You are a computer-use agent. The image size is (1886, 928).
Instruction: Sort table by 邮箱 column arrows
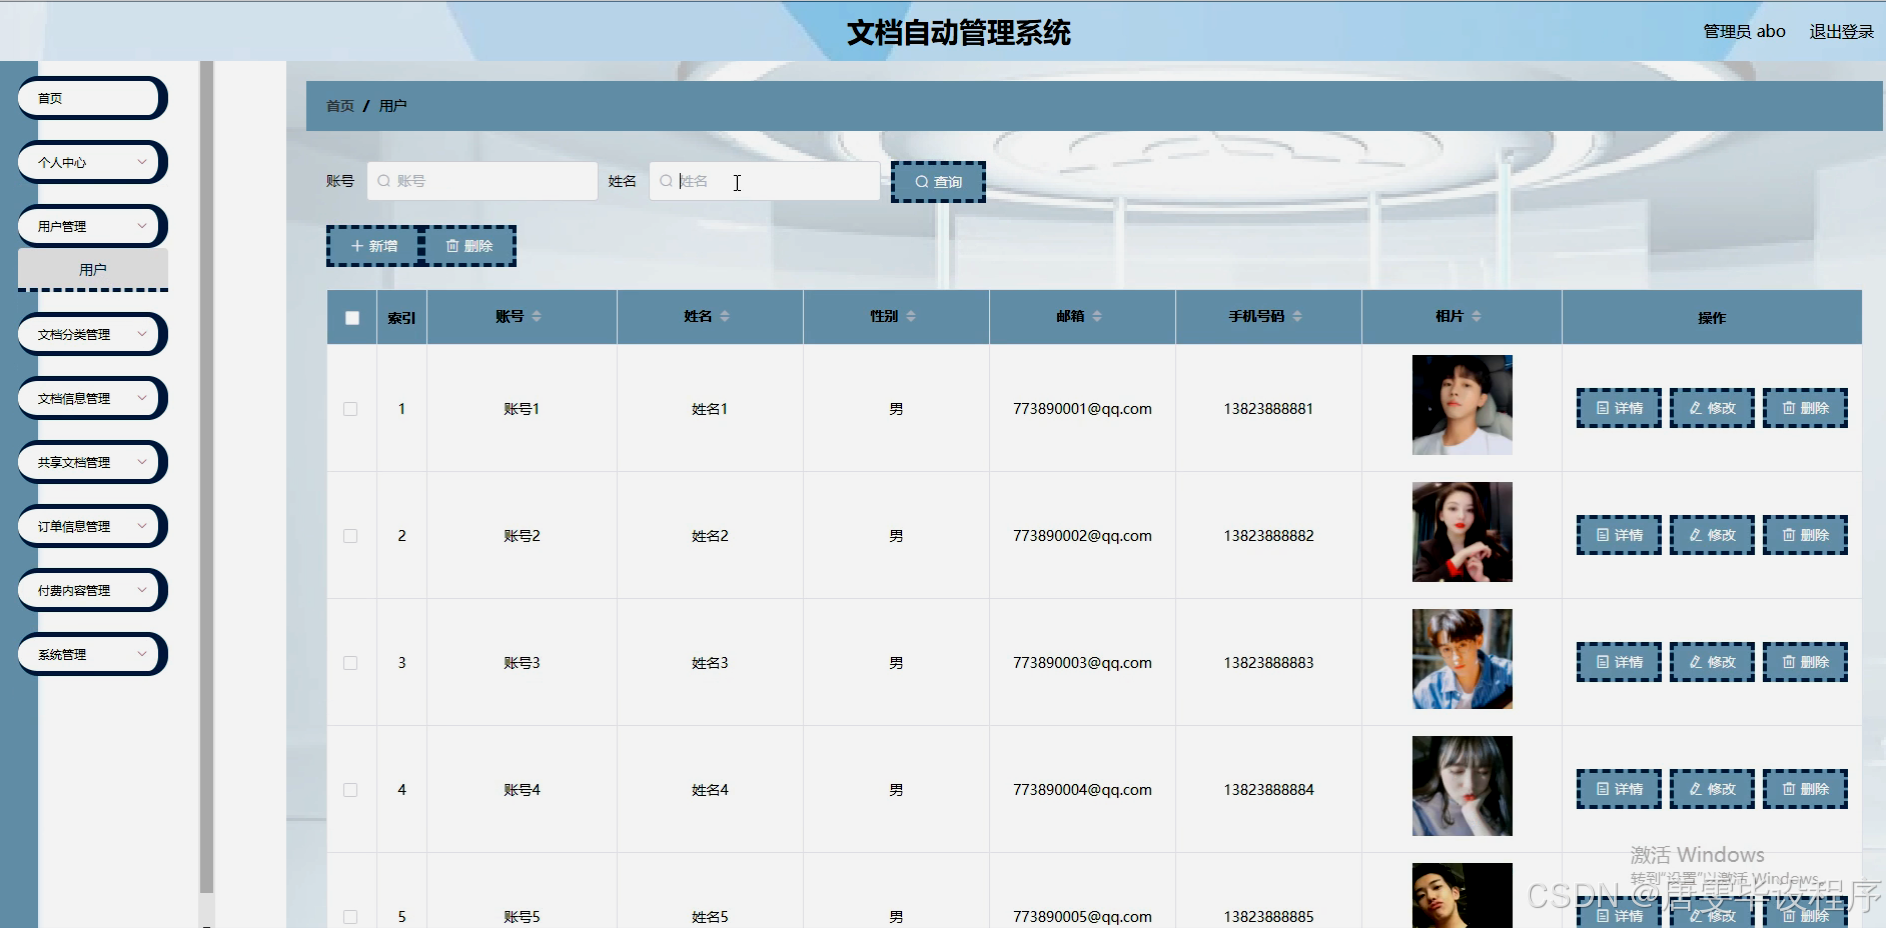[x=1097, y=316]
